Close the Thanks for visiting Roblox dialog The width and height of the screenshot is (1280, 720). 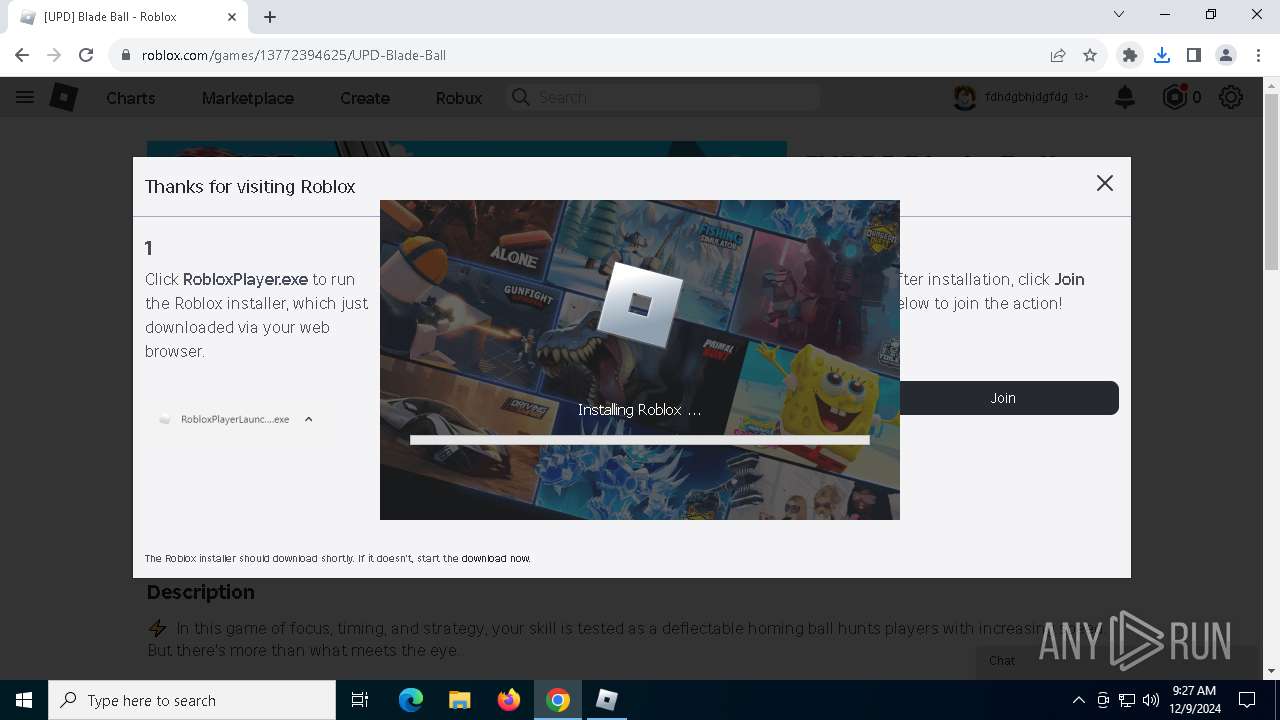click(1105, 183)
